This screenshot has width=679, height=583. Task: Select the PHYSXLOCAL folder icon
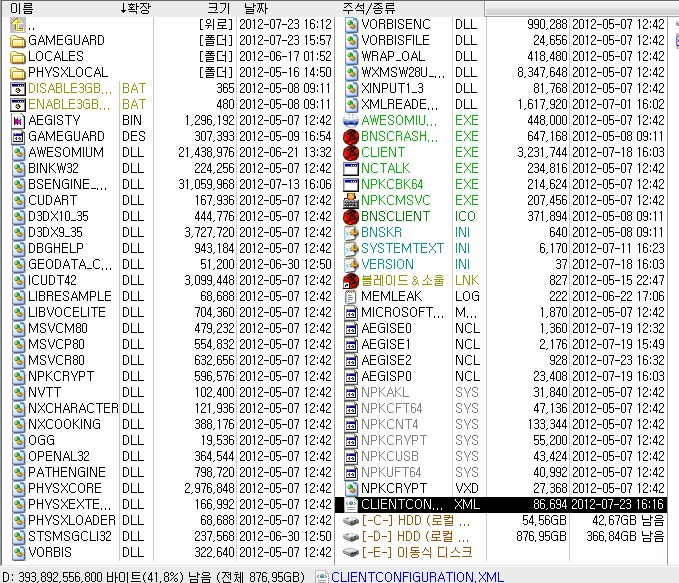click(x=18, y=73)
